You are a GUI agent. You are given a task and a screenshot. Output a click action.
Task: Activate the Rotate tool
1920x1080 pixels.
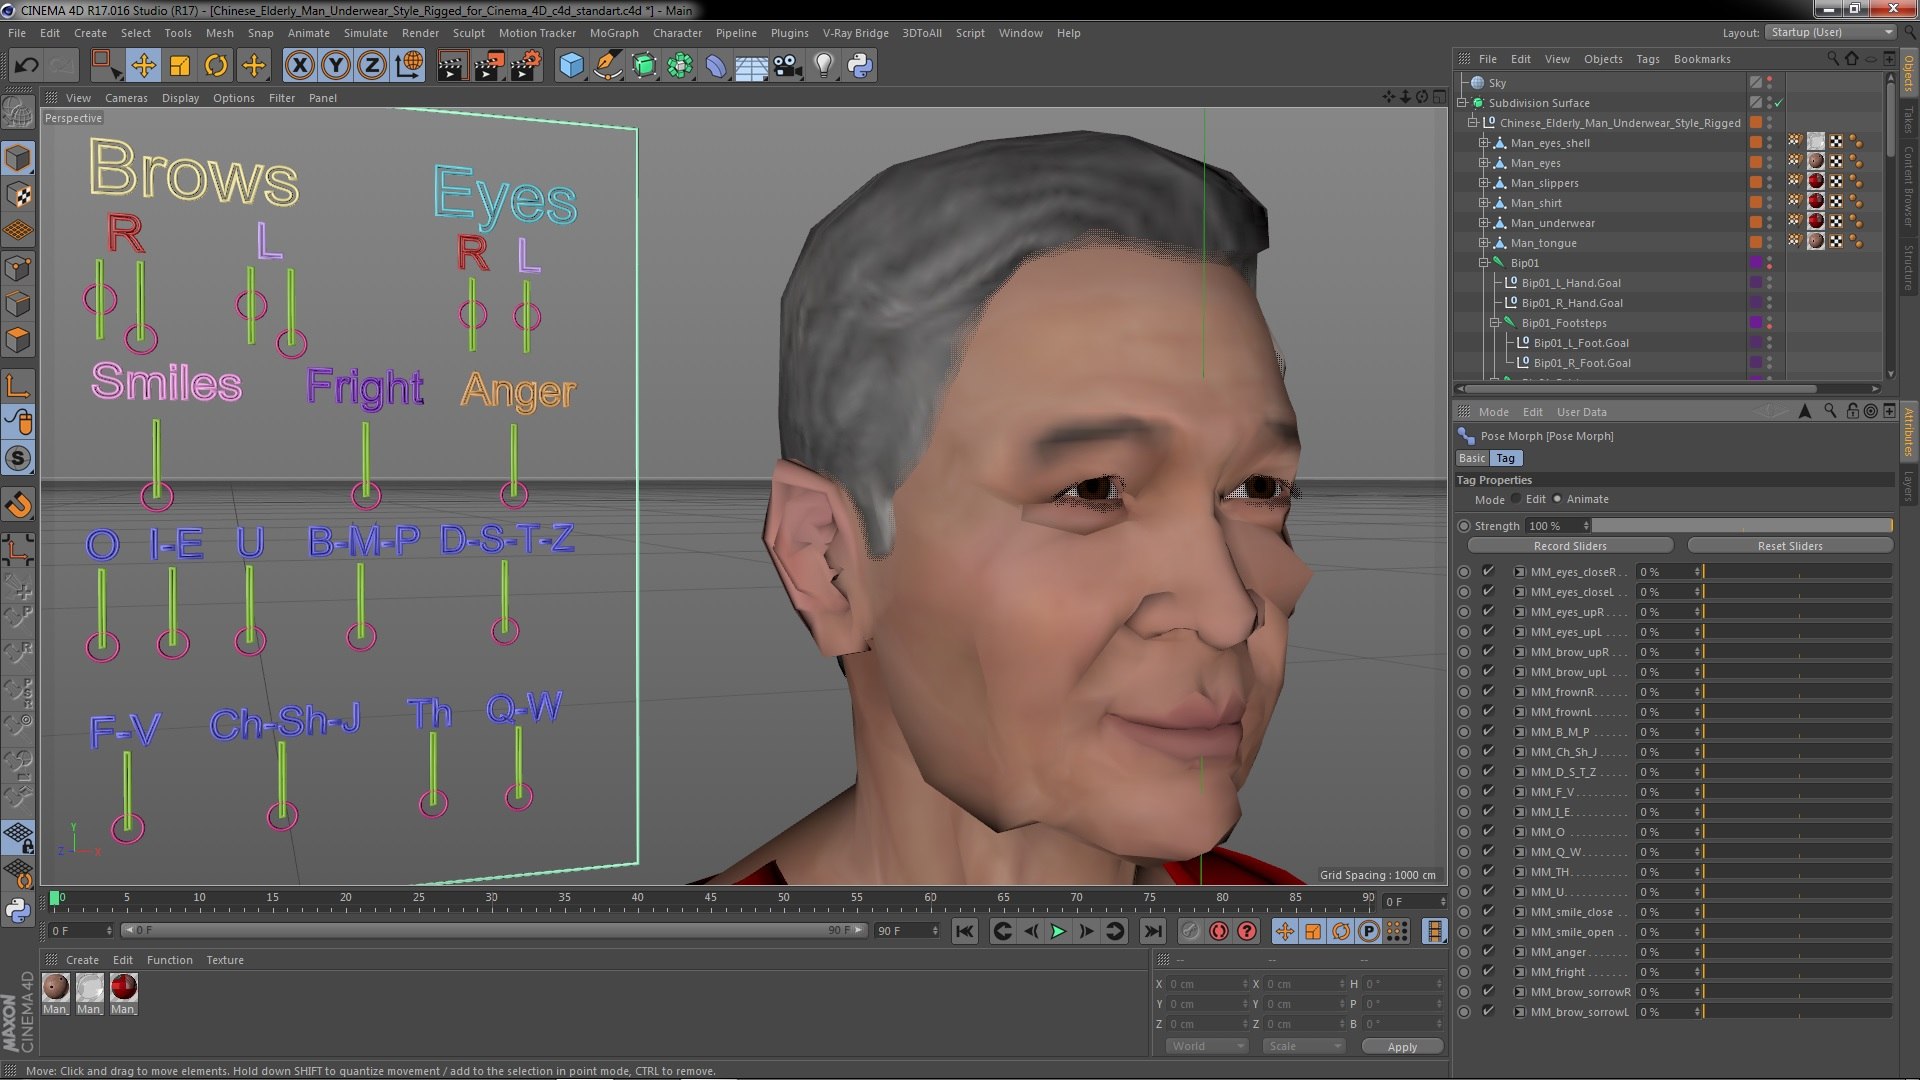click(216, 66)
